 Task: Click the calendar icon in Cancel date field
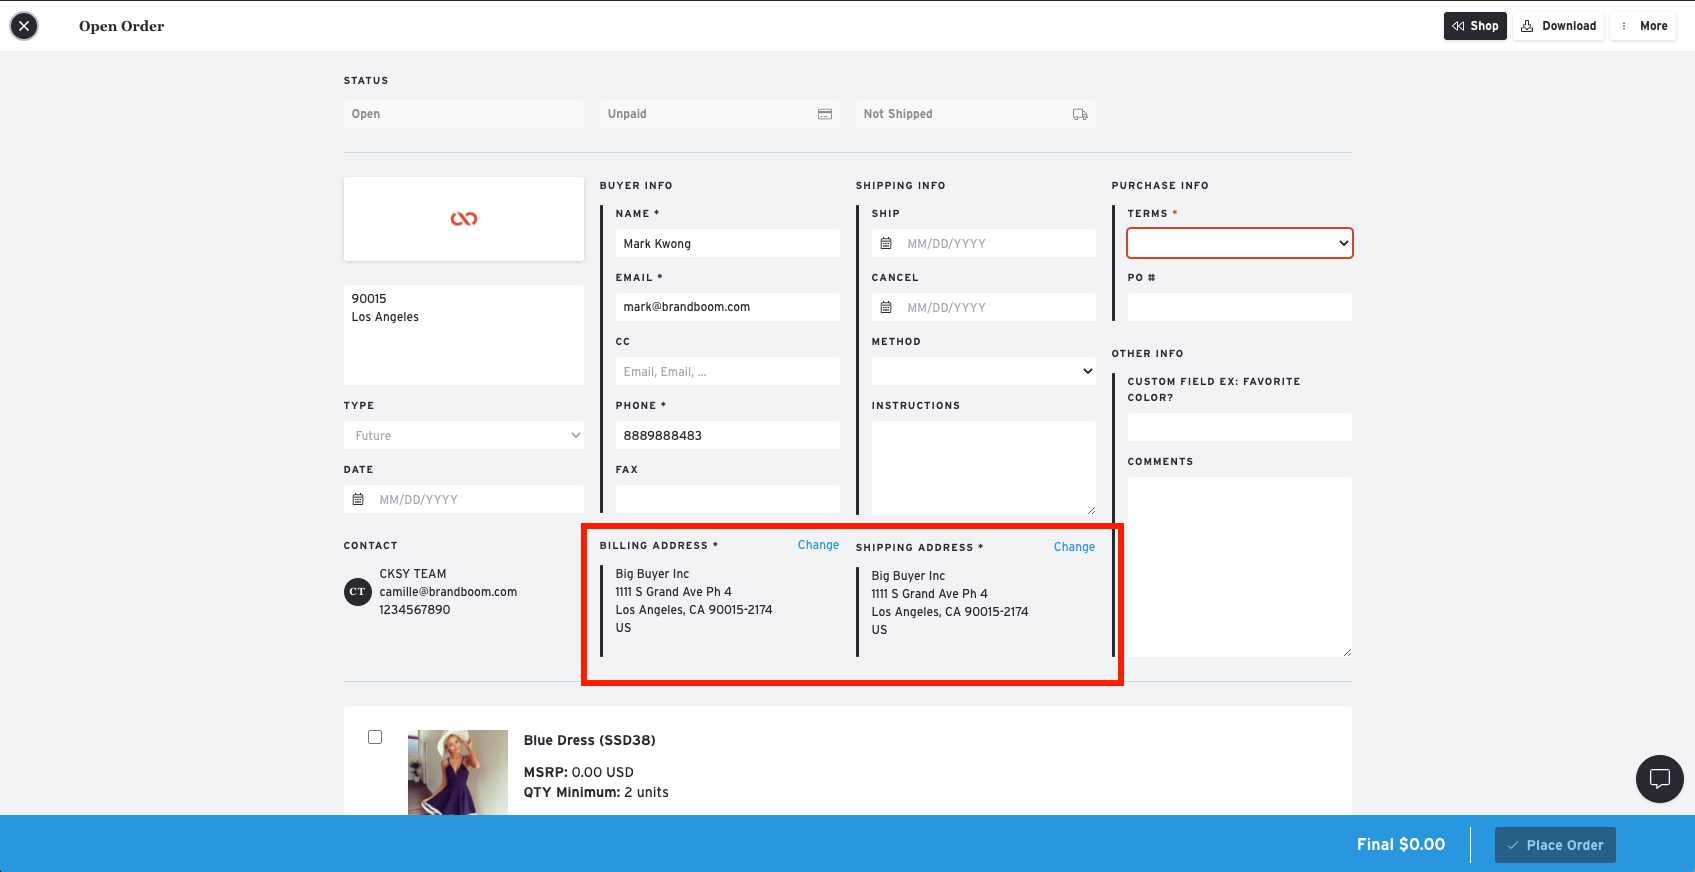(886, 307)
